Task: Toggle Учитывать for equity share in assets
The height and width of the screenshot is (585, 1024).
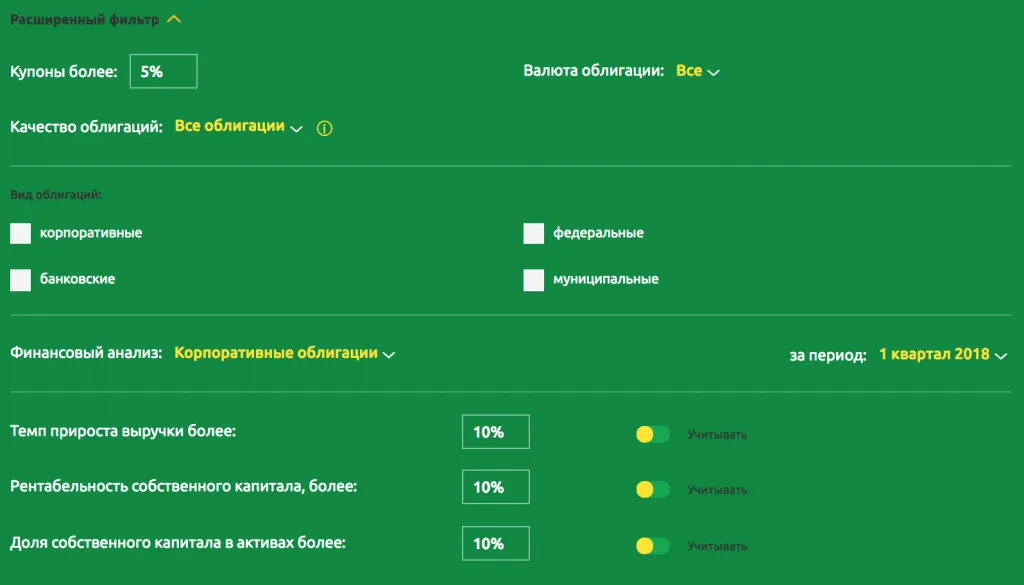Action: [652, 545]
